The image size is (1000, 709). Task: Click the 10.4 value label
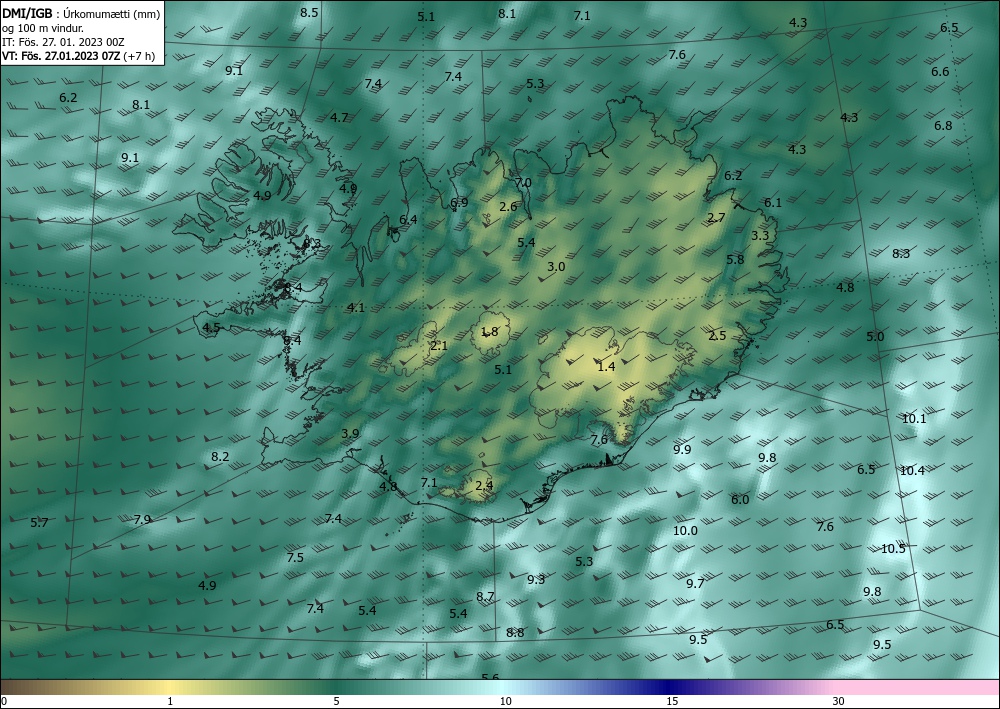pyautogui.click(x=912, y=470)
